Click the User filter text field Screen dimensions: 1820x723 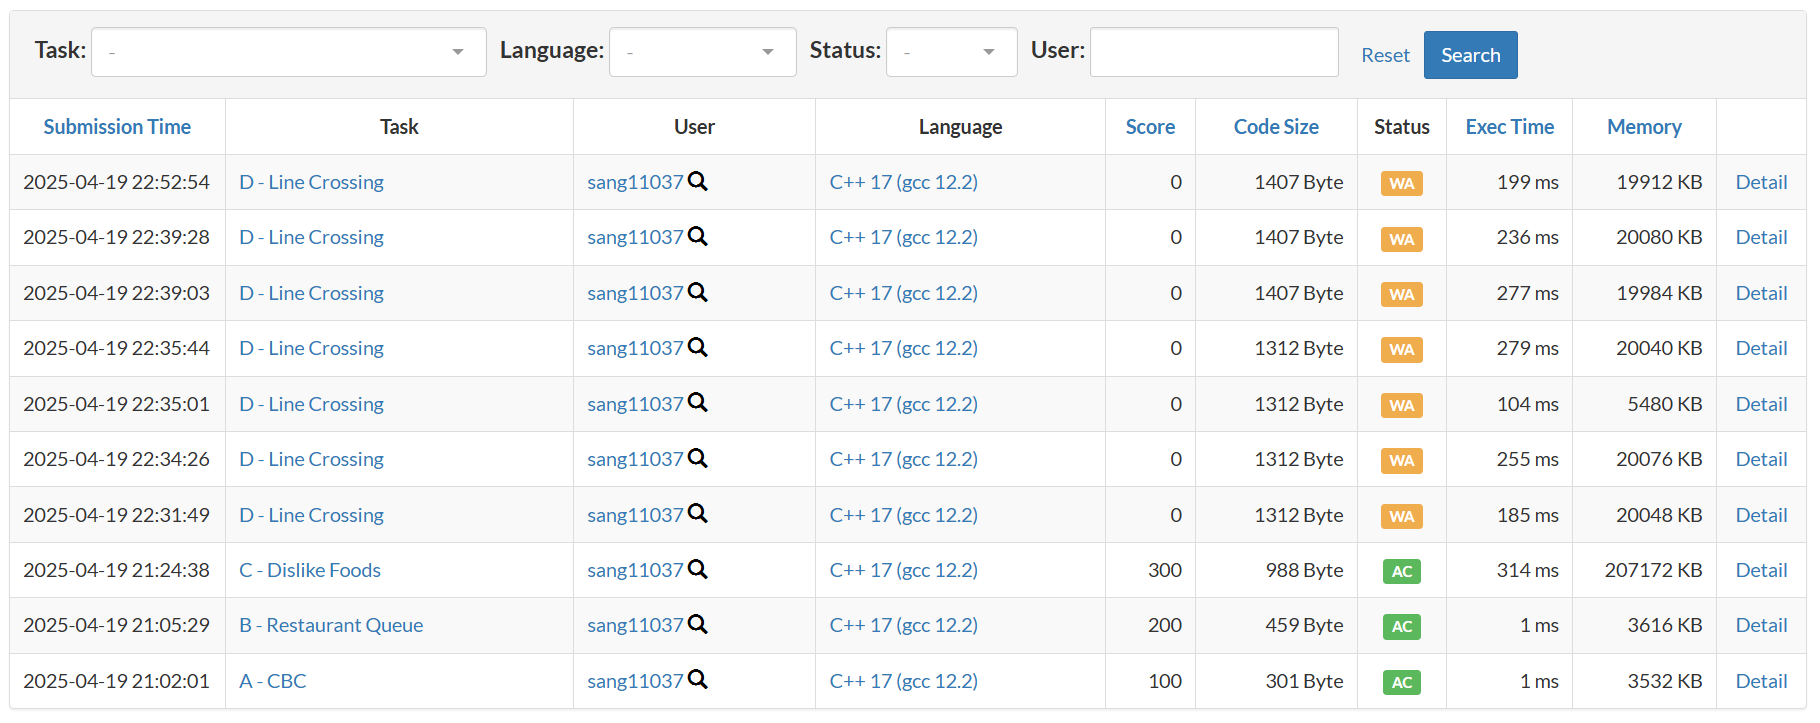[x=1214, y=52]
